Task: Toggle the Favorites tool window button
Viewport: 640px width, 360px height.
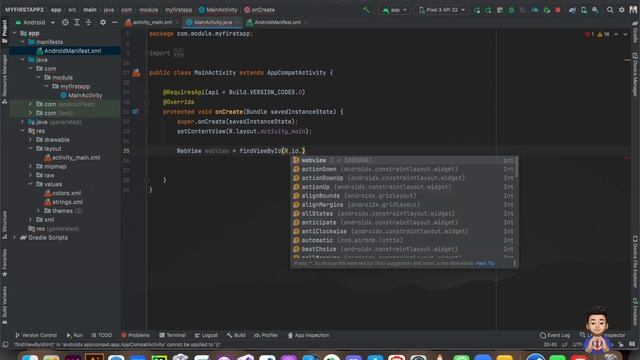Action: click(4, 262)
